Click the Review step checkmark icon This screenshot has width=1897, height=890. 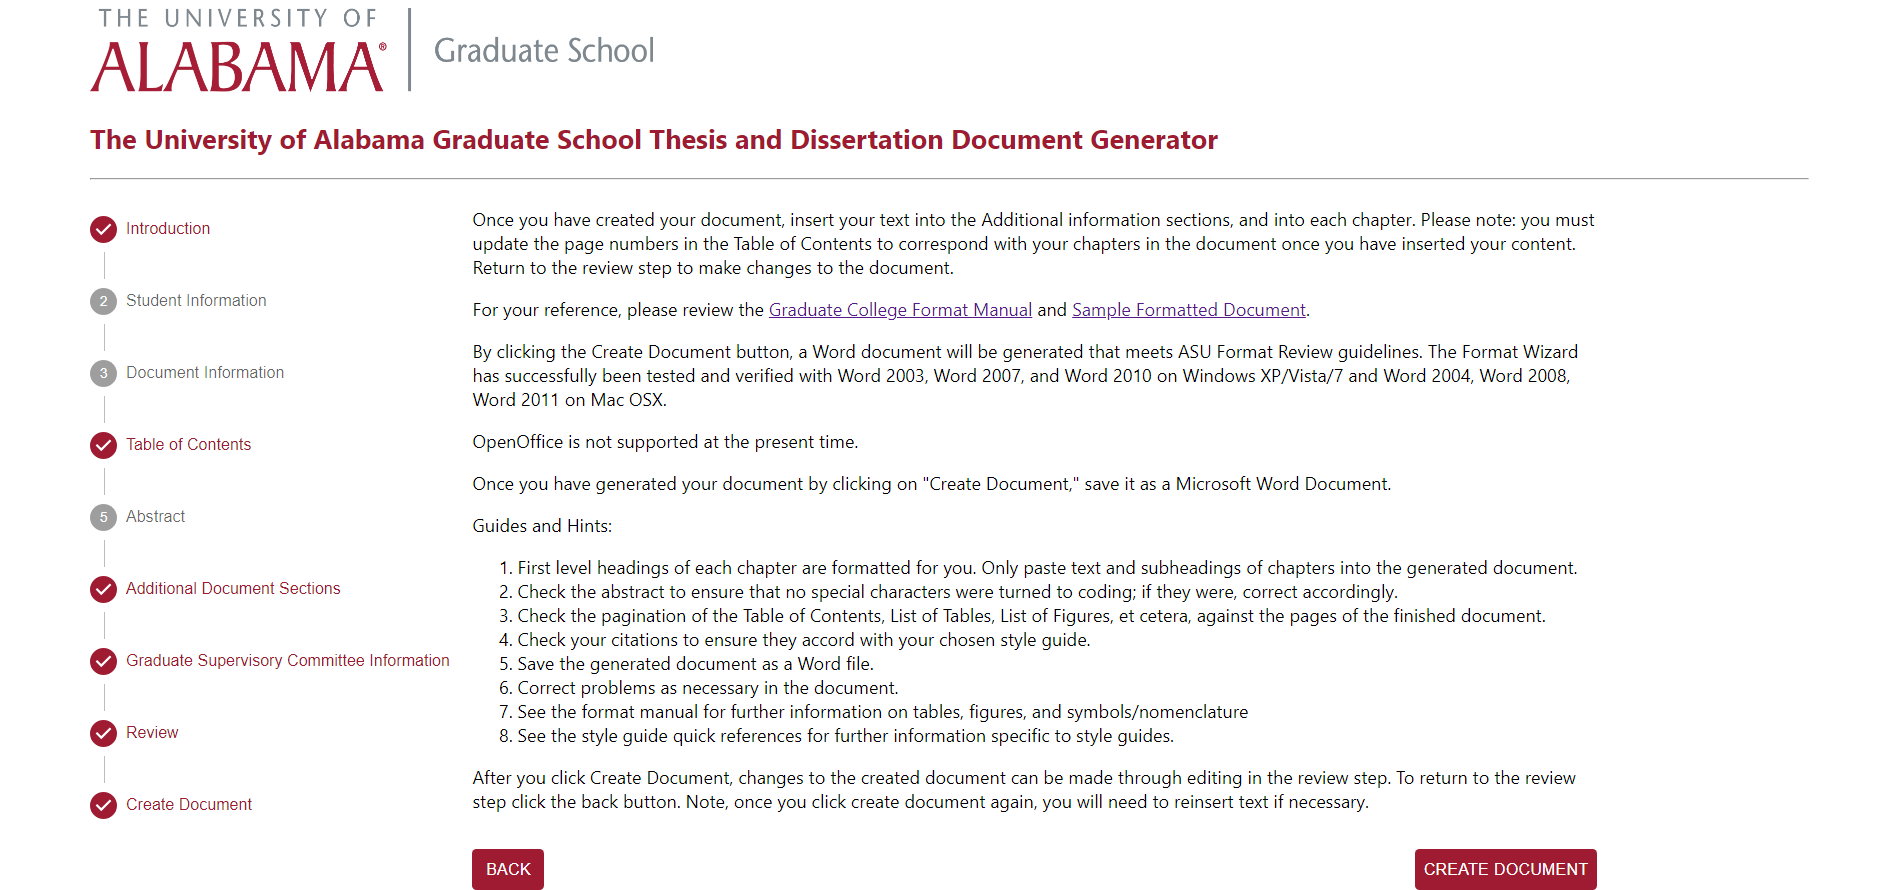pyautogui.click(x=103, y=733)
